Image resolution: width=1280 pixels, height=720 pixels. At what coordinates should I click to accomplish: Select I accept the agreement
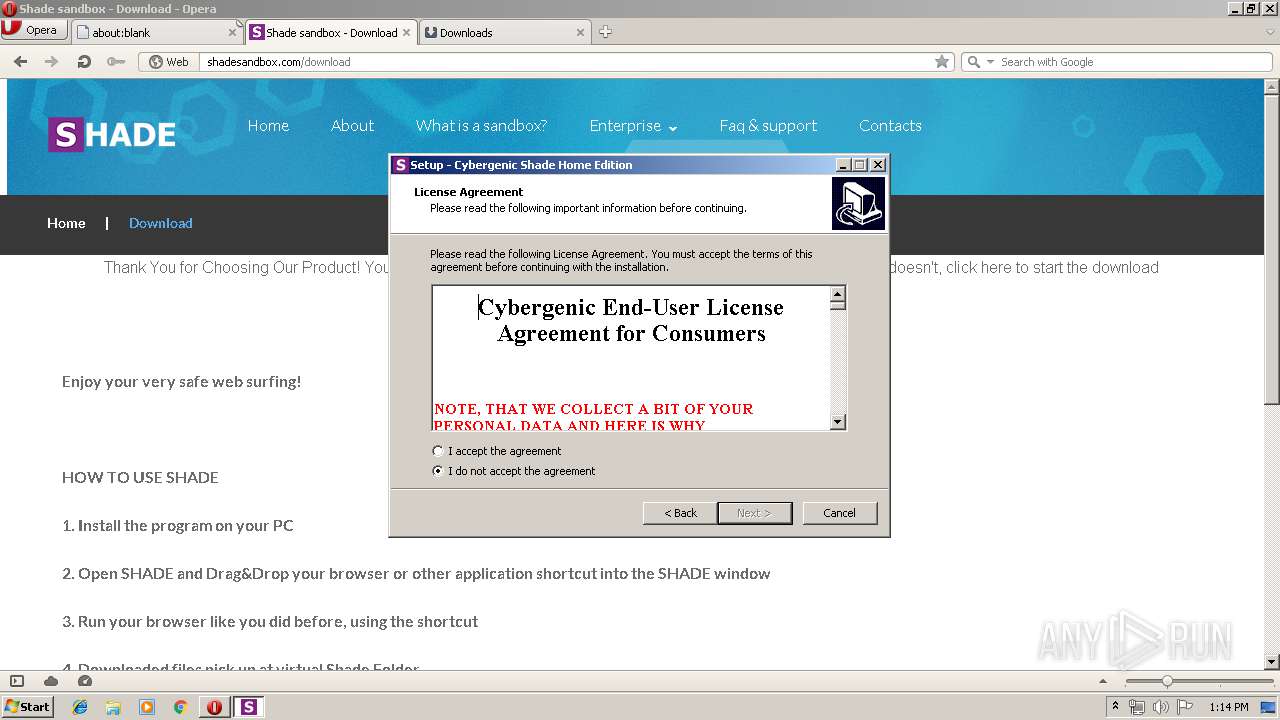coord(497,451)
